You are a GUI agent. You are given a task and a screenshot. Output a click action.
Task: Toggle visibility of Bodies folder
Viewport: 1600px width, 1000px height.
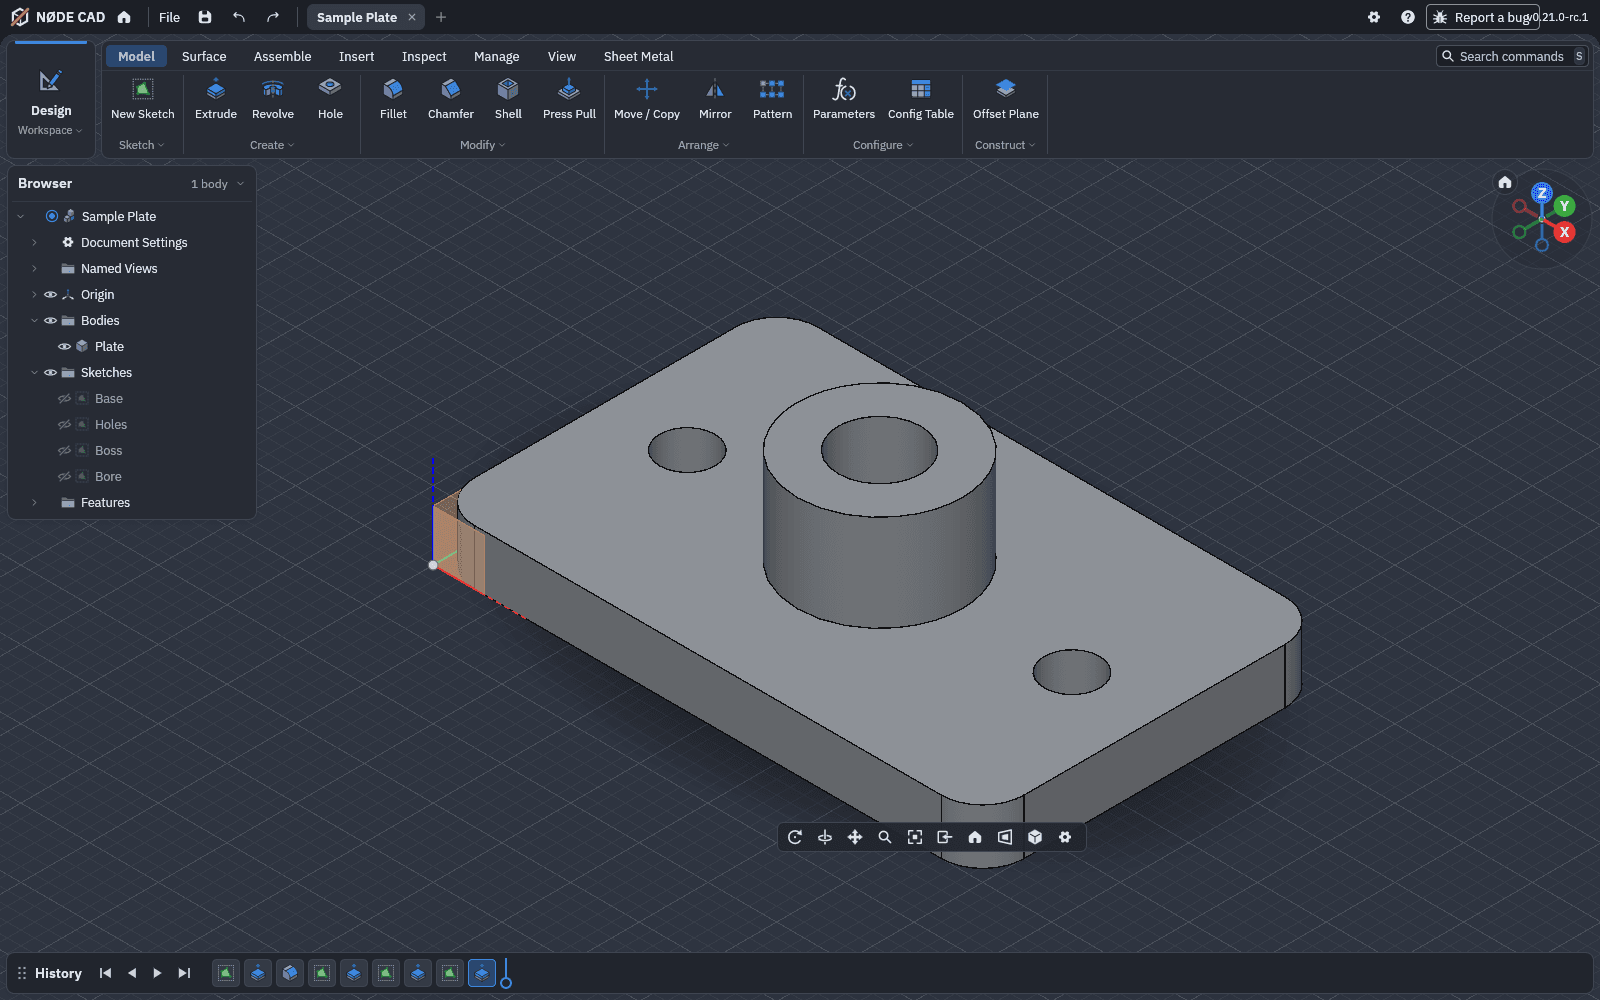tap(50, 321)
